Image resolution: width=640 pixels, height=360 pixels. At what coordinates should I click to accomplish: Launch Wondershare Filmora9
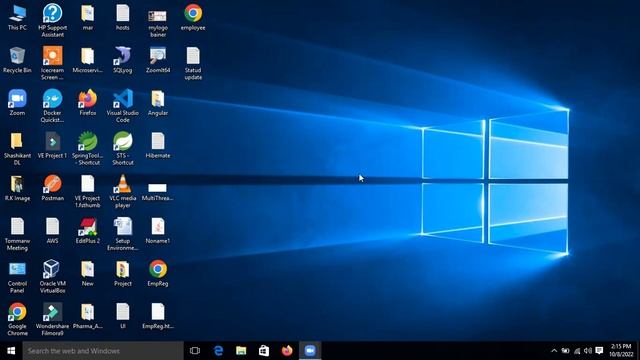(53, 319)
